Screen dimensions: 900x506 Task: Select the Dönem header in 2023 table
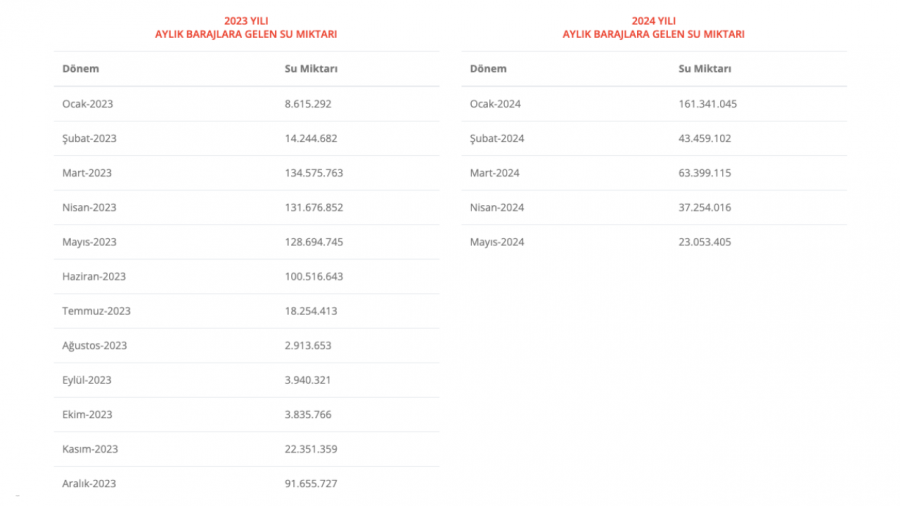pos(80,69)
